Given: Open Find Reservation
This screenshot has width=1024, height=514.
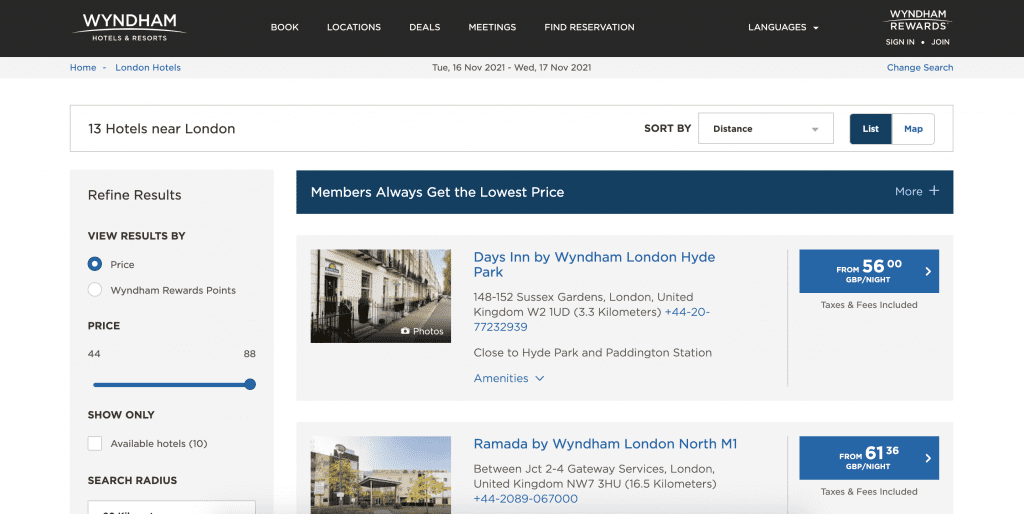Looking at the screenshot, I should point(590,27).
